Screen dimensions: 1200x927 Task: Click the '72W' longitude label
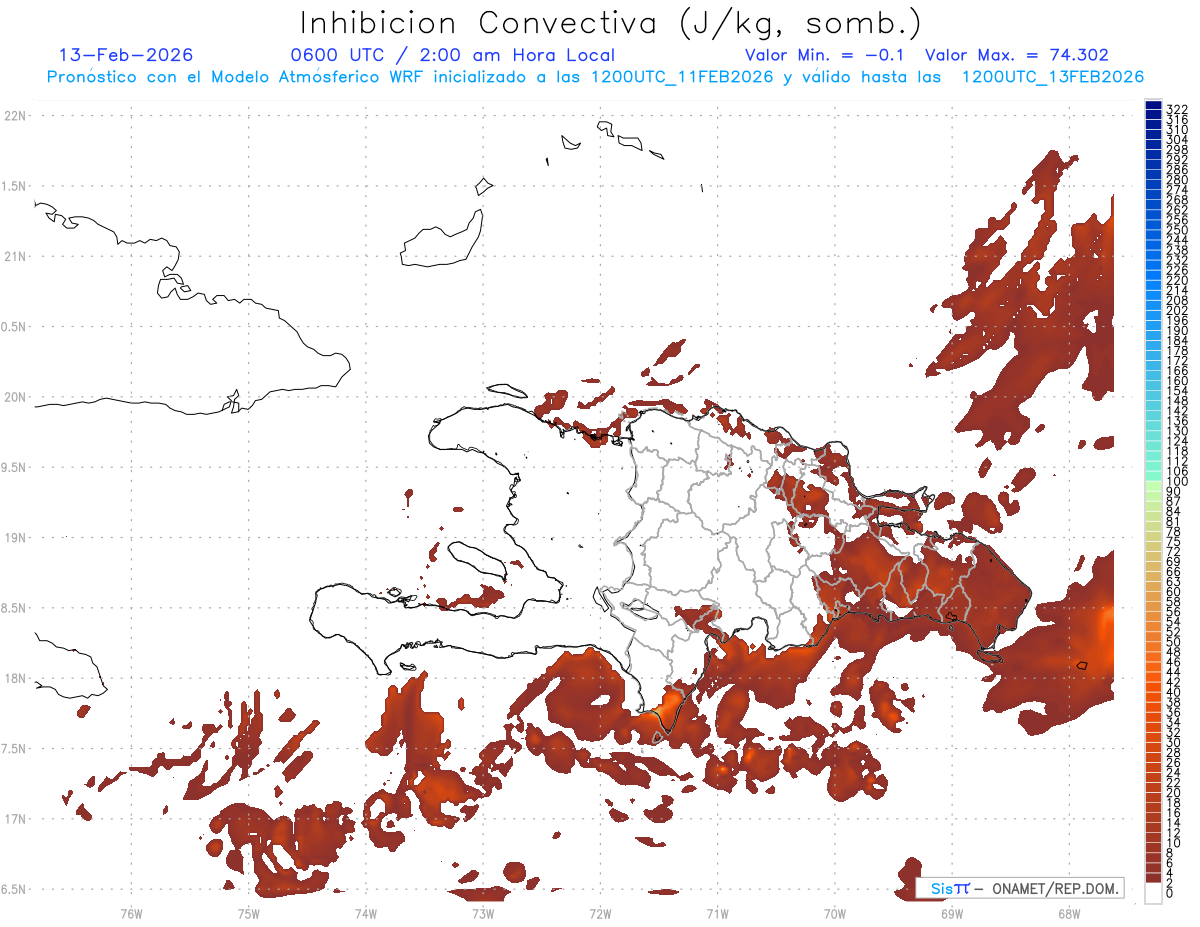(x=600, y=913)
